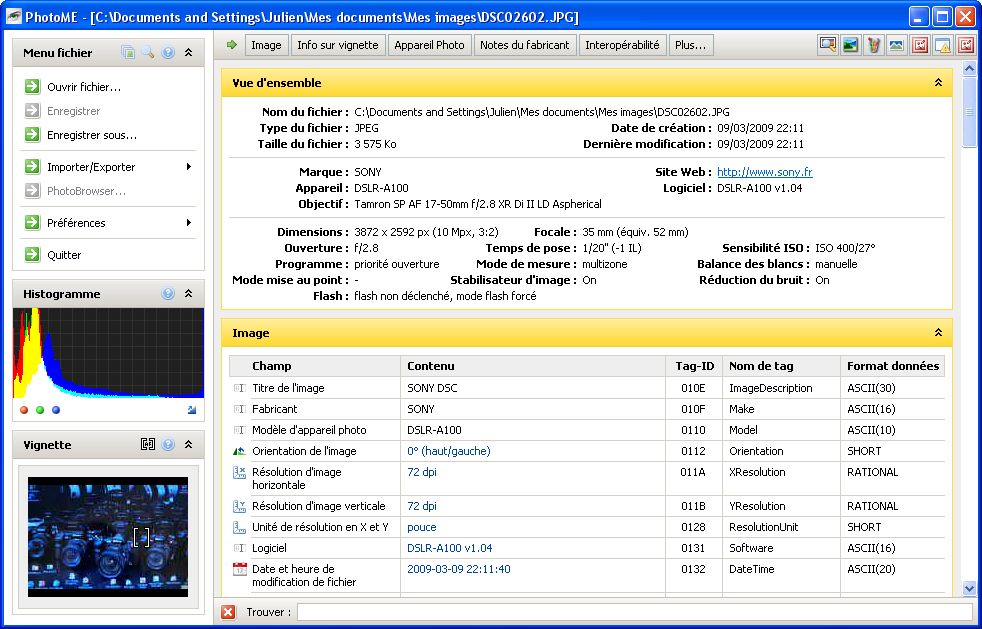The height and width of the screenshot is (629, 982).
Task: Open the http://www.sony.fr link
Action: [765, 172]
